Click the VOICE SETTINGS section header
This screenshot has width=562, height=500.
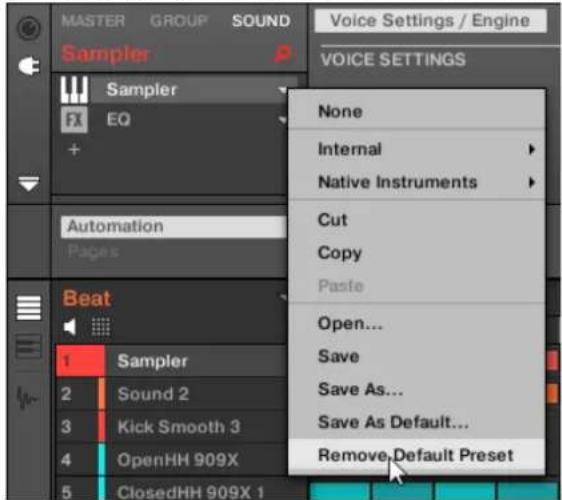click(393, 59)
